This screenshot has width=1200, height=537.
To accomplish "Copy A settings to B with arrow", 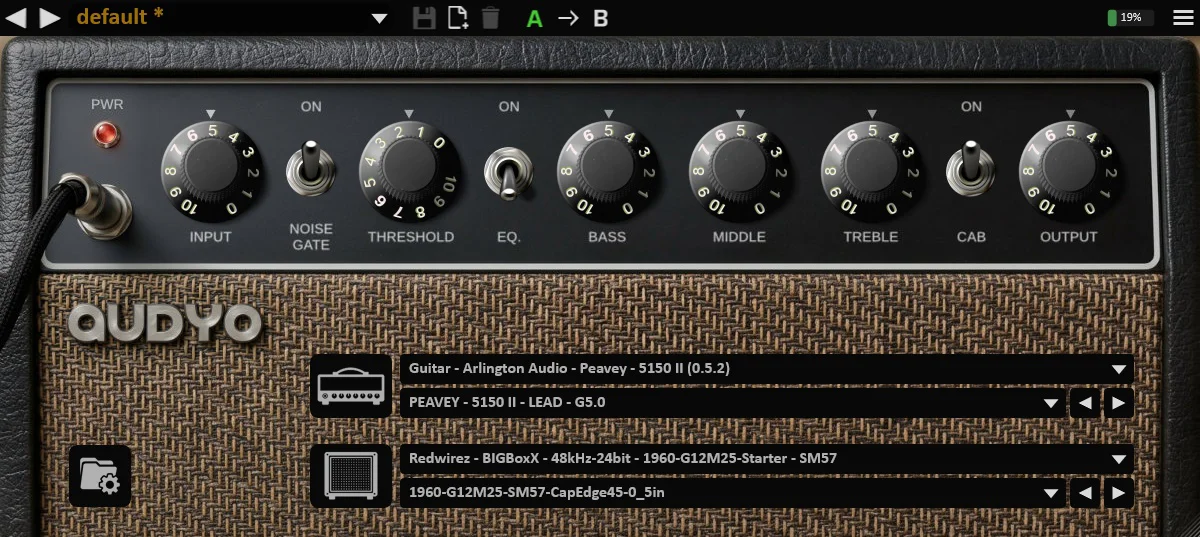I will click(x=568, y=18).
